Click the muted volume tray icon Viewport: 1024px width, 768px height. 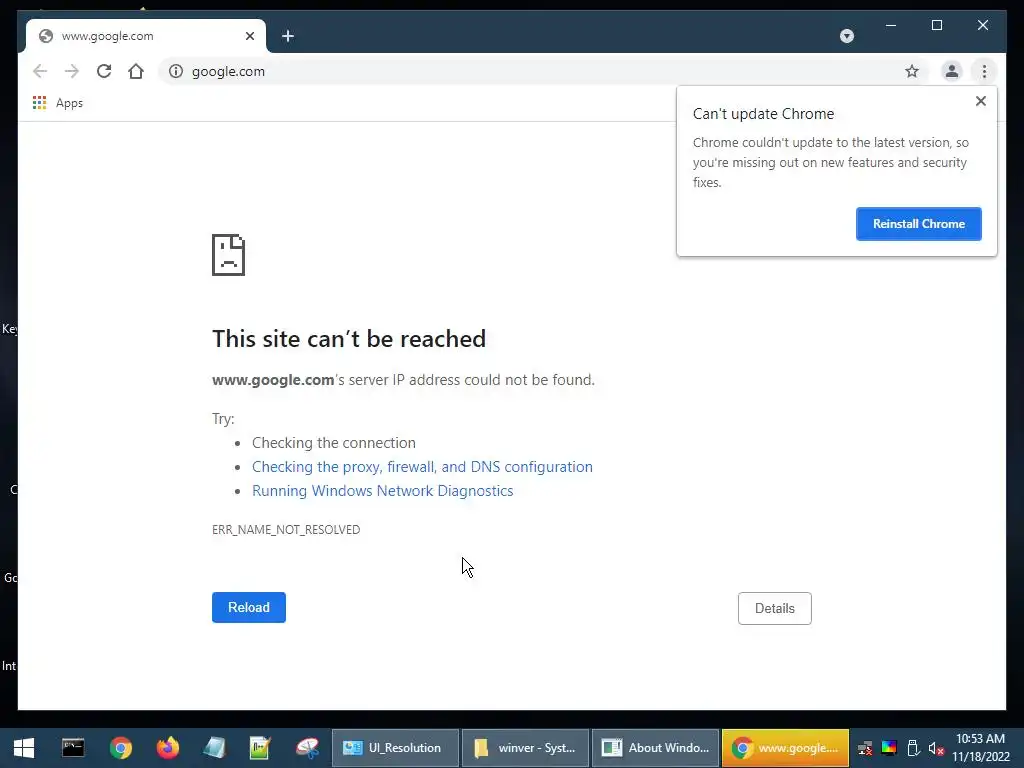pyautogui.click(x=936, y=748)
